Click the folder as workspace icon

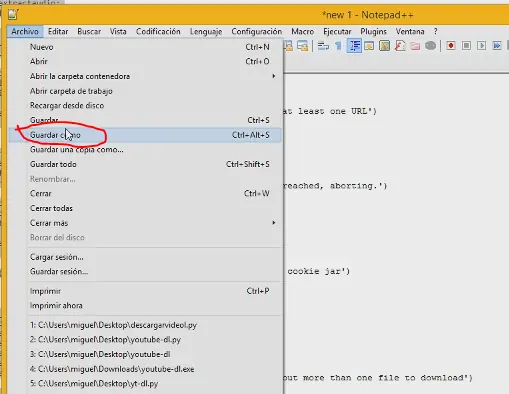point(415,46)
